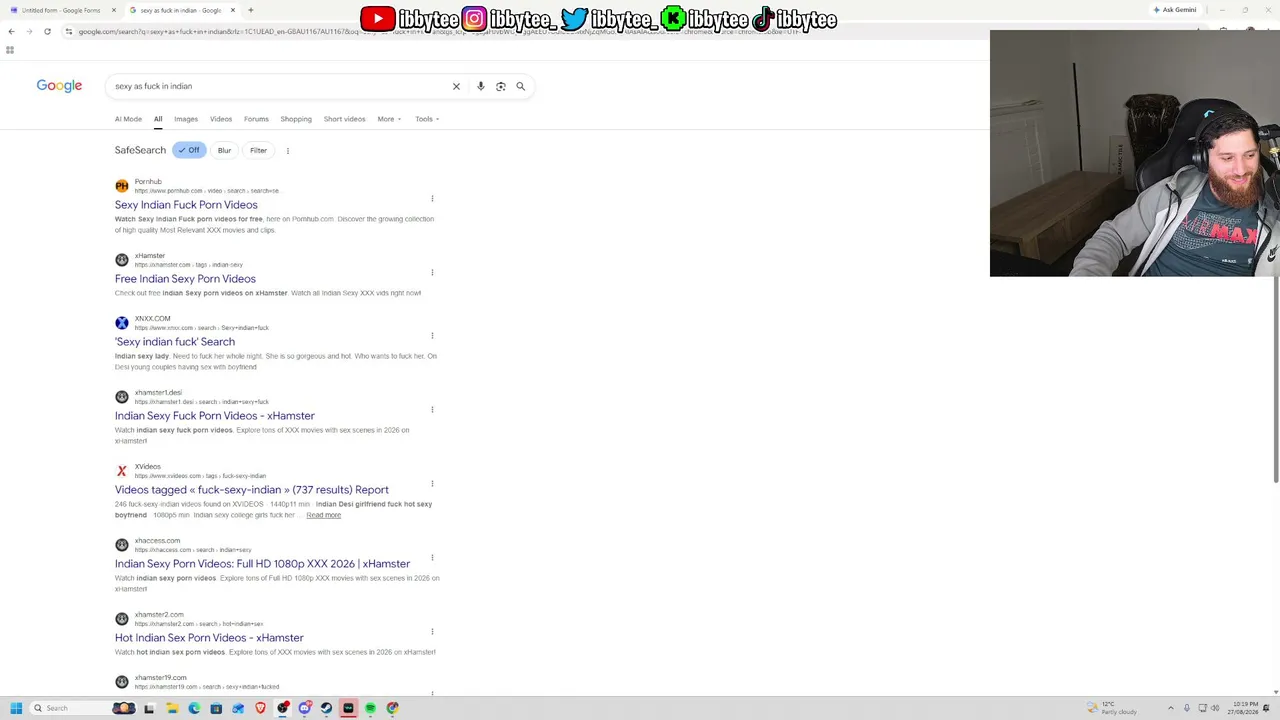Open the three-dot menu for the xhaccess.com result
This screenshot has height=720, width=1280.
tap(432, 557)
